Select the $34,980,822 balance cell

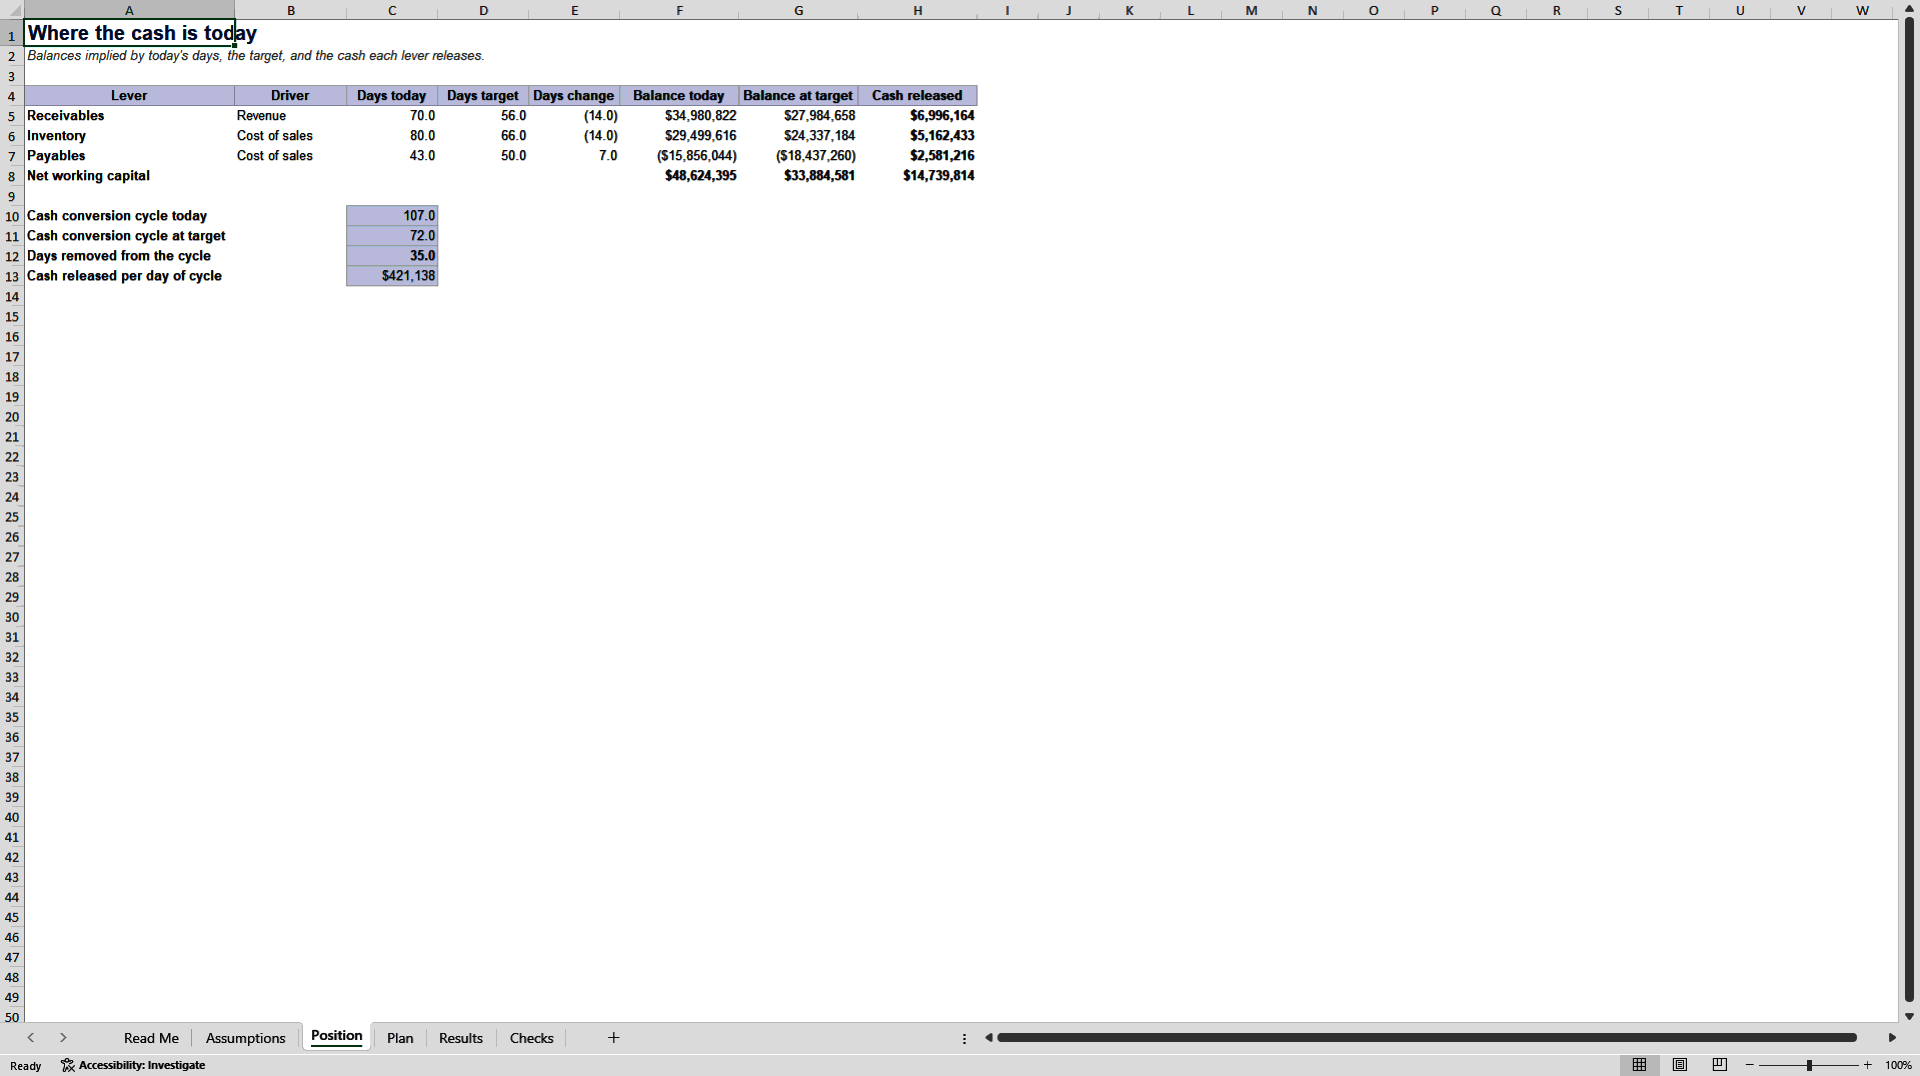coord(679,116)
